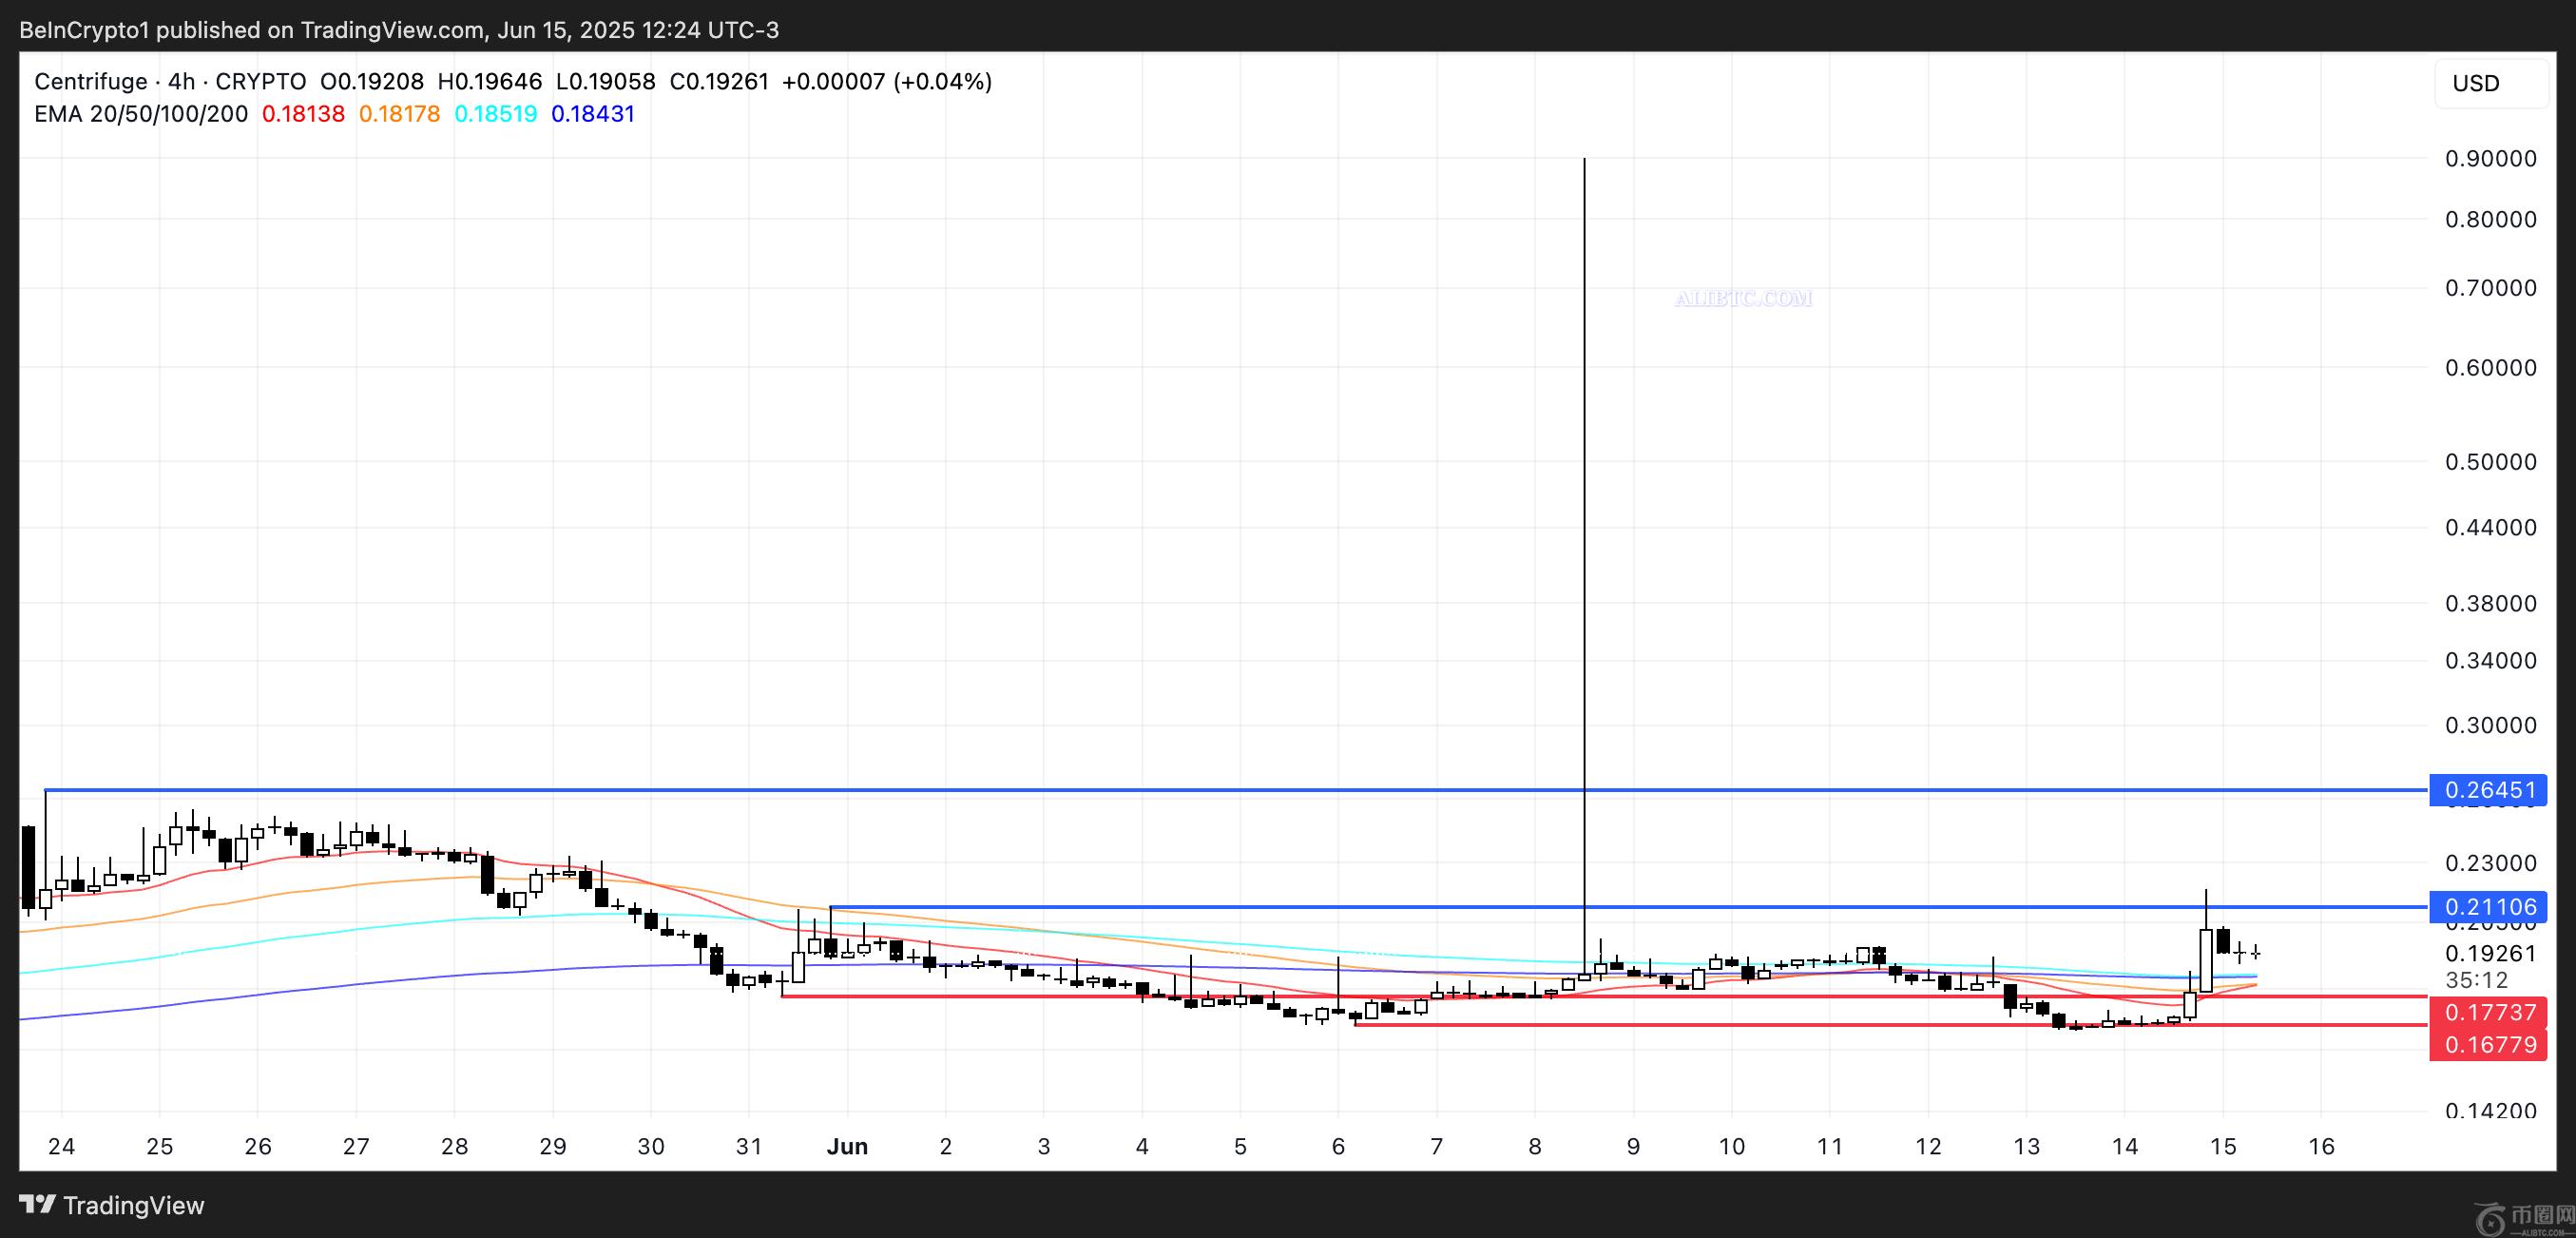Select the EMA 20/50/100/200 indicator legend
Viewport: 2576px width, 1238px height.
point(141,114)
